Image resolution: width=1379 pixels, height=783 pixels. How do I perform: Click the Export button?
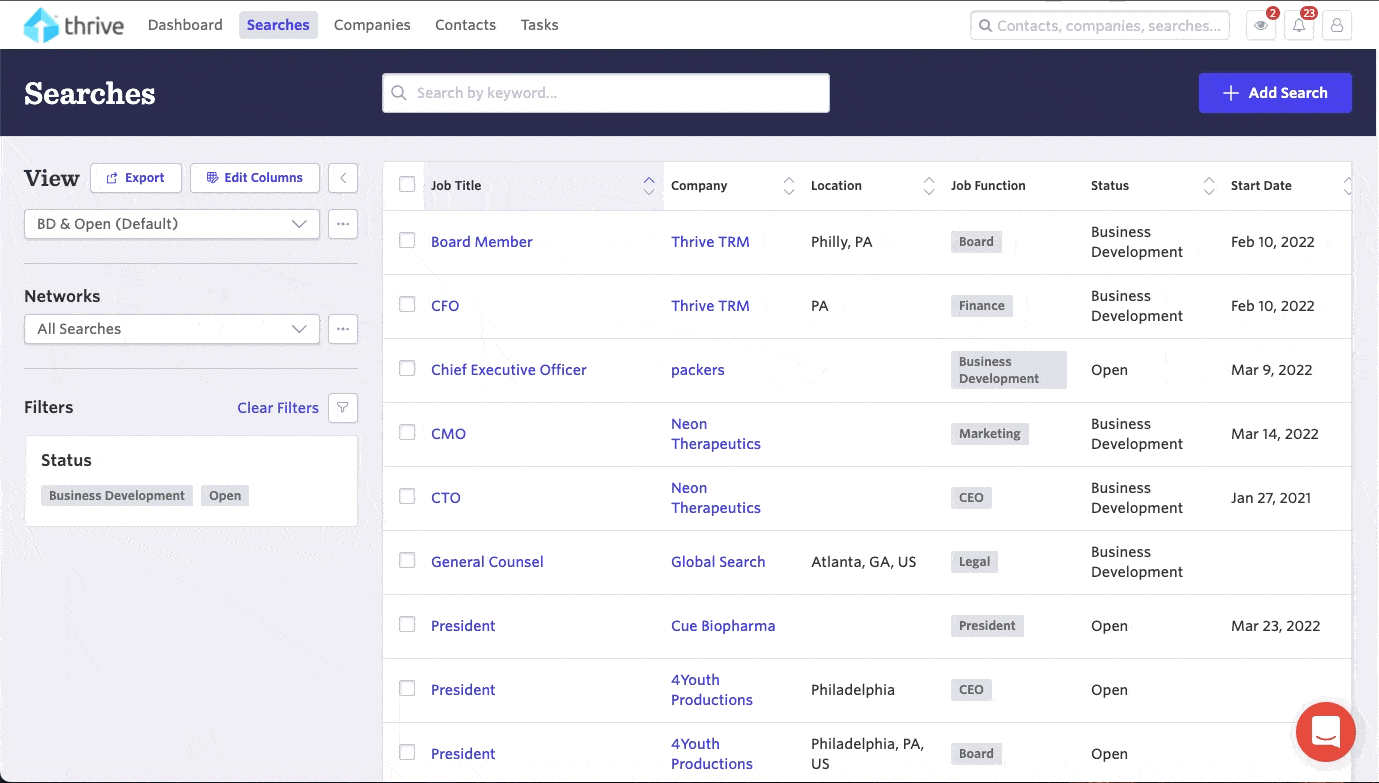coord(136,178)
